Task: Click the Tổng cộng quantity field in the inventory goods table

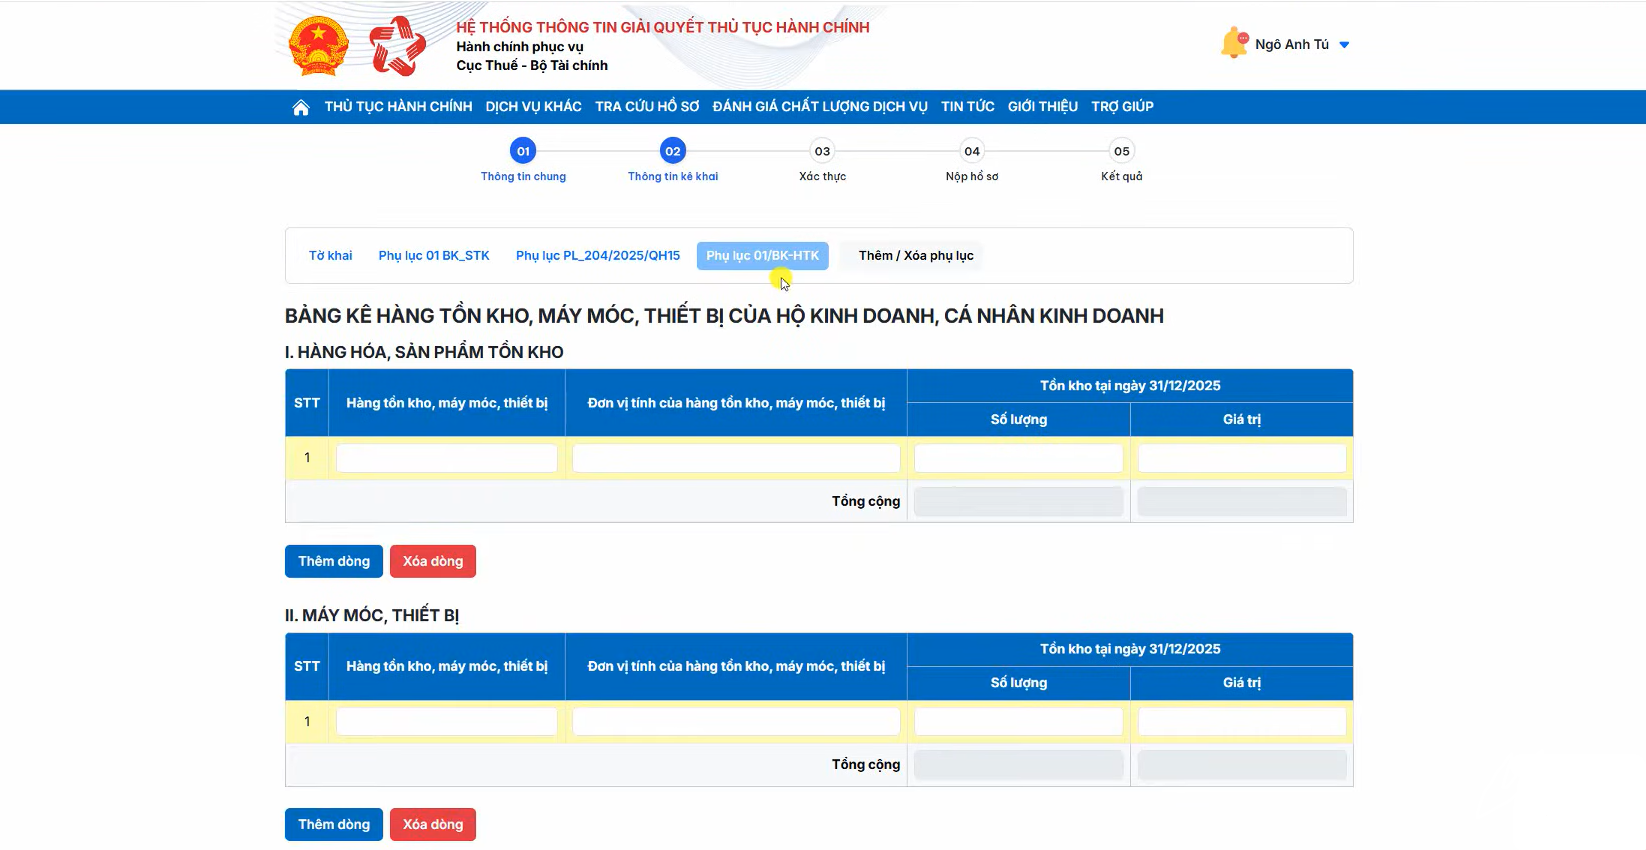Action: click(1019, 502)
